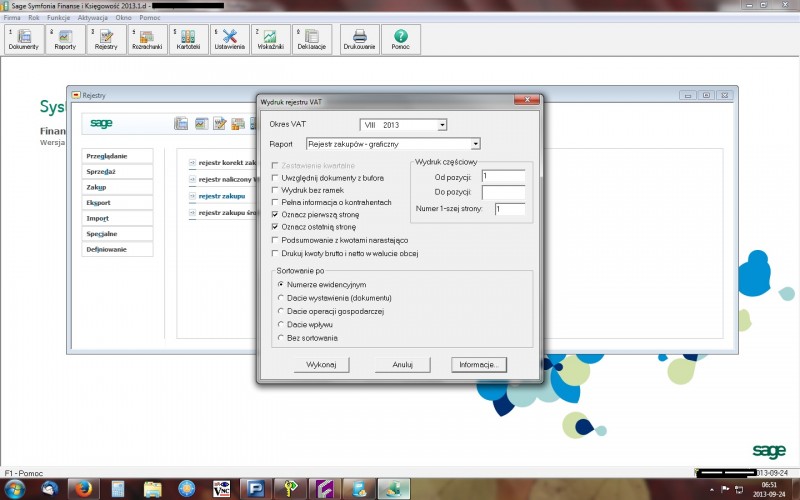Click the Pomoc help toolbar button
The width and height of the screenshot is (800, 500).
tap(401, 39)
